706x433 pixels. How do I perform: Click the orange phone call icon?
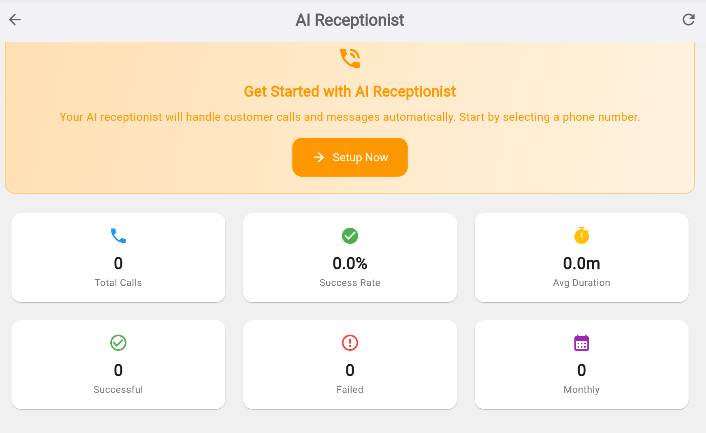tap(350, 58)
